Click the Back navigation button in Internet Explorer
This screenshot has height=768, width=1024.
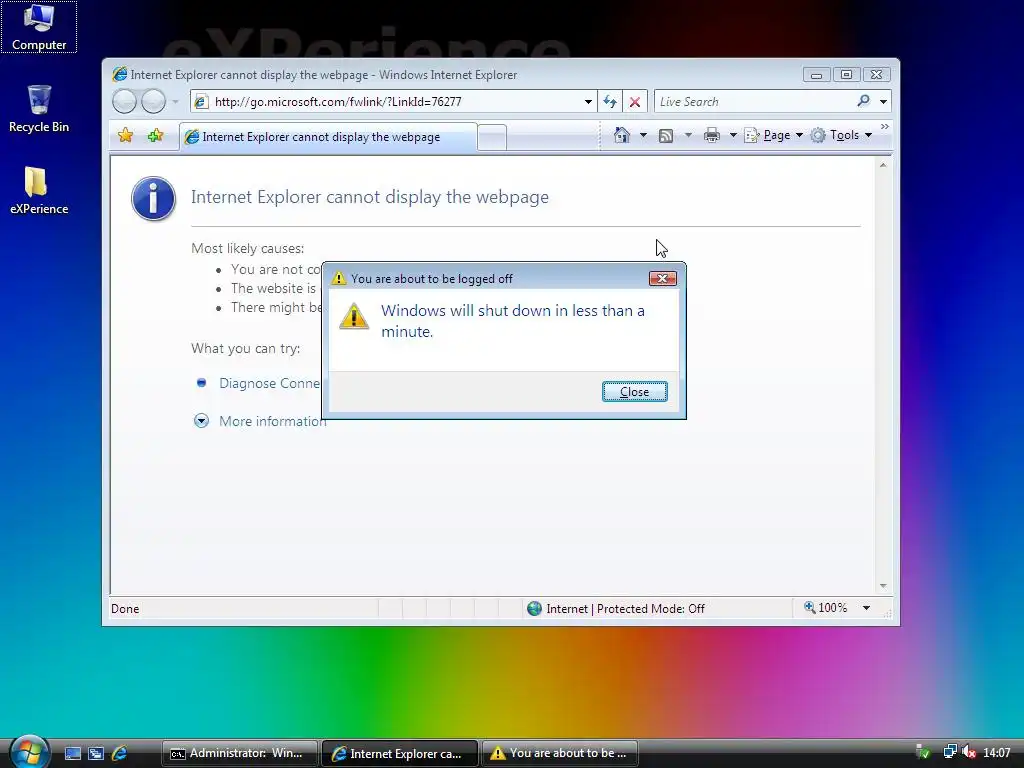(124, 102)
